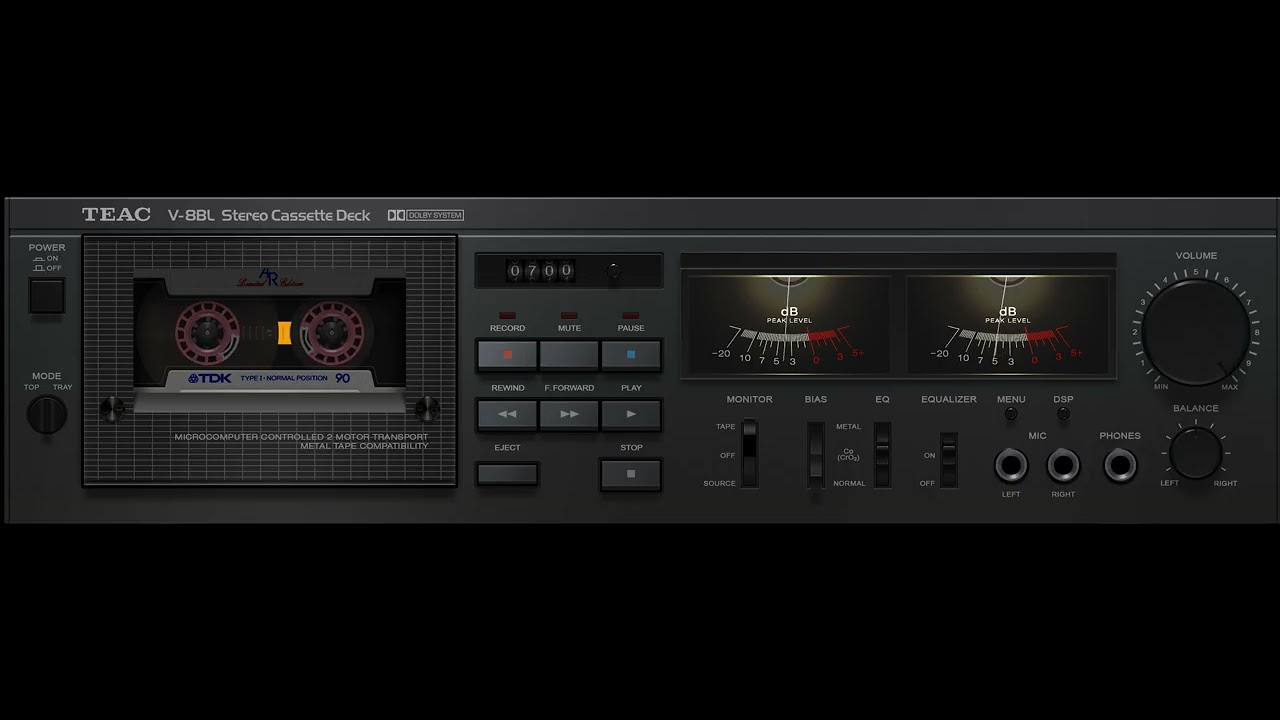Click the 'V-8BL Stereo Cassette Deck' text
This screenshot has height=720, width=1280.
269,215
